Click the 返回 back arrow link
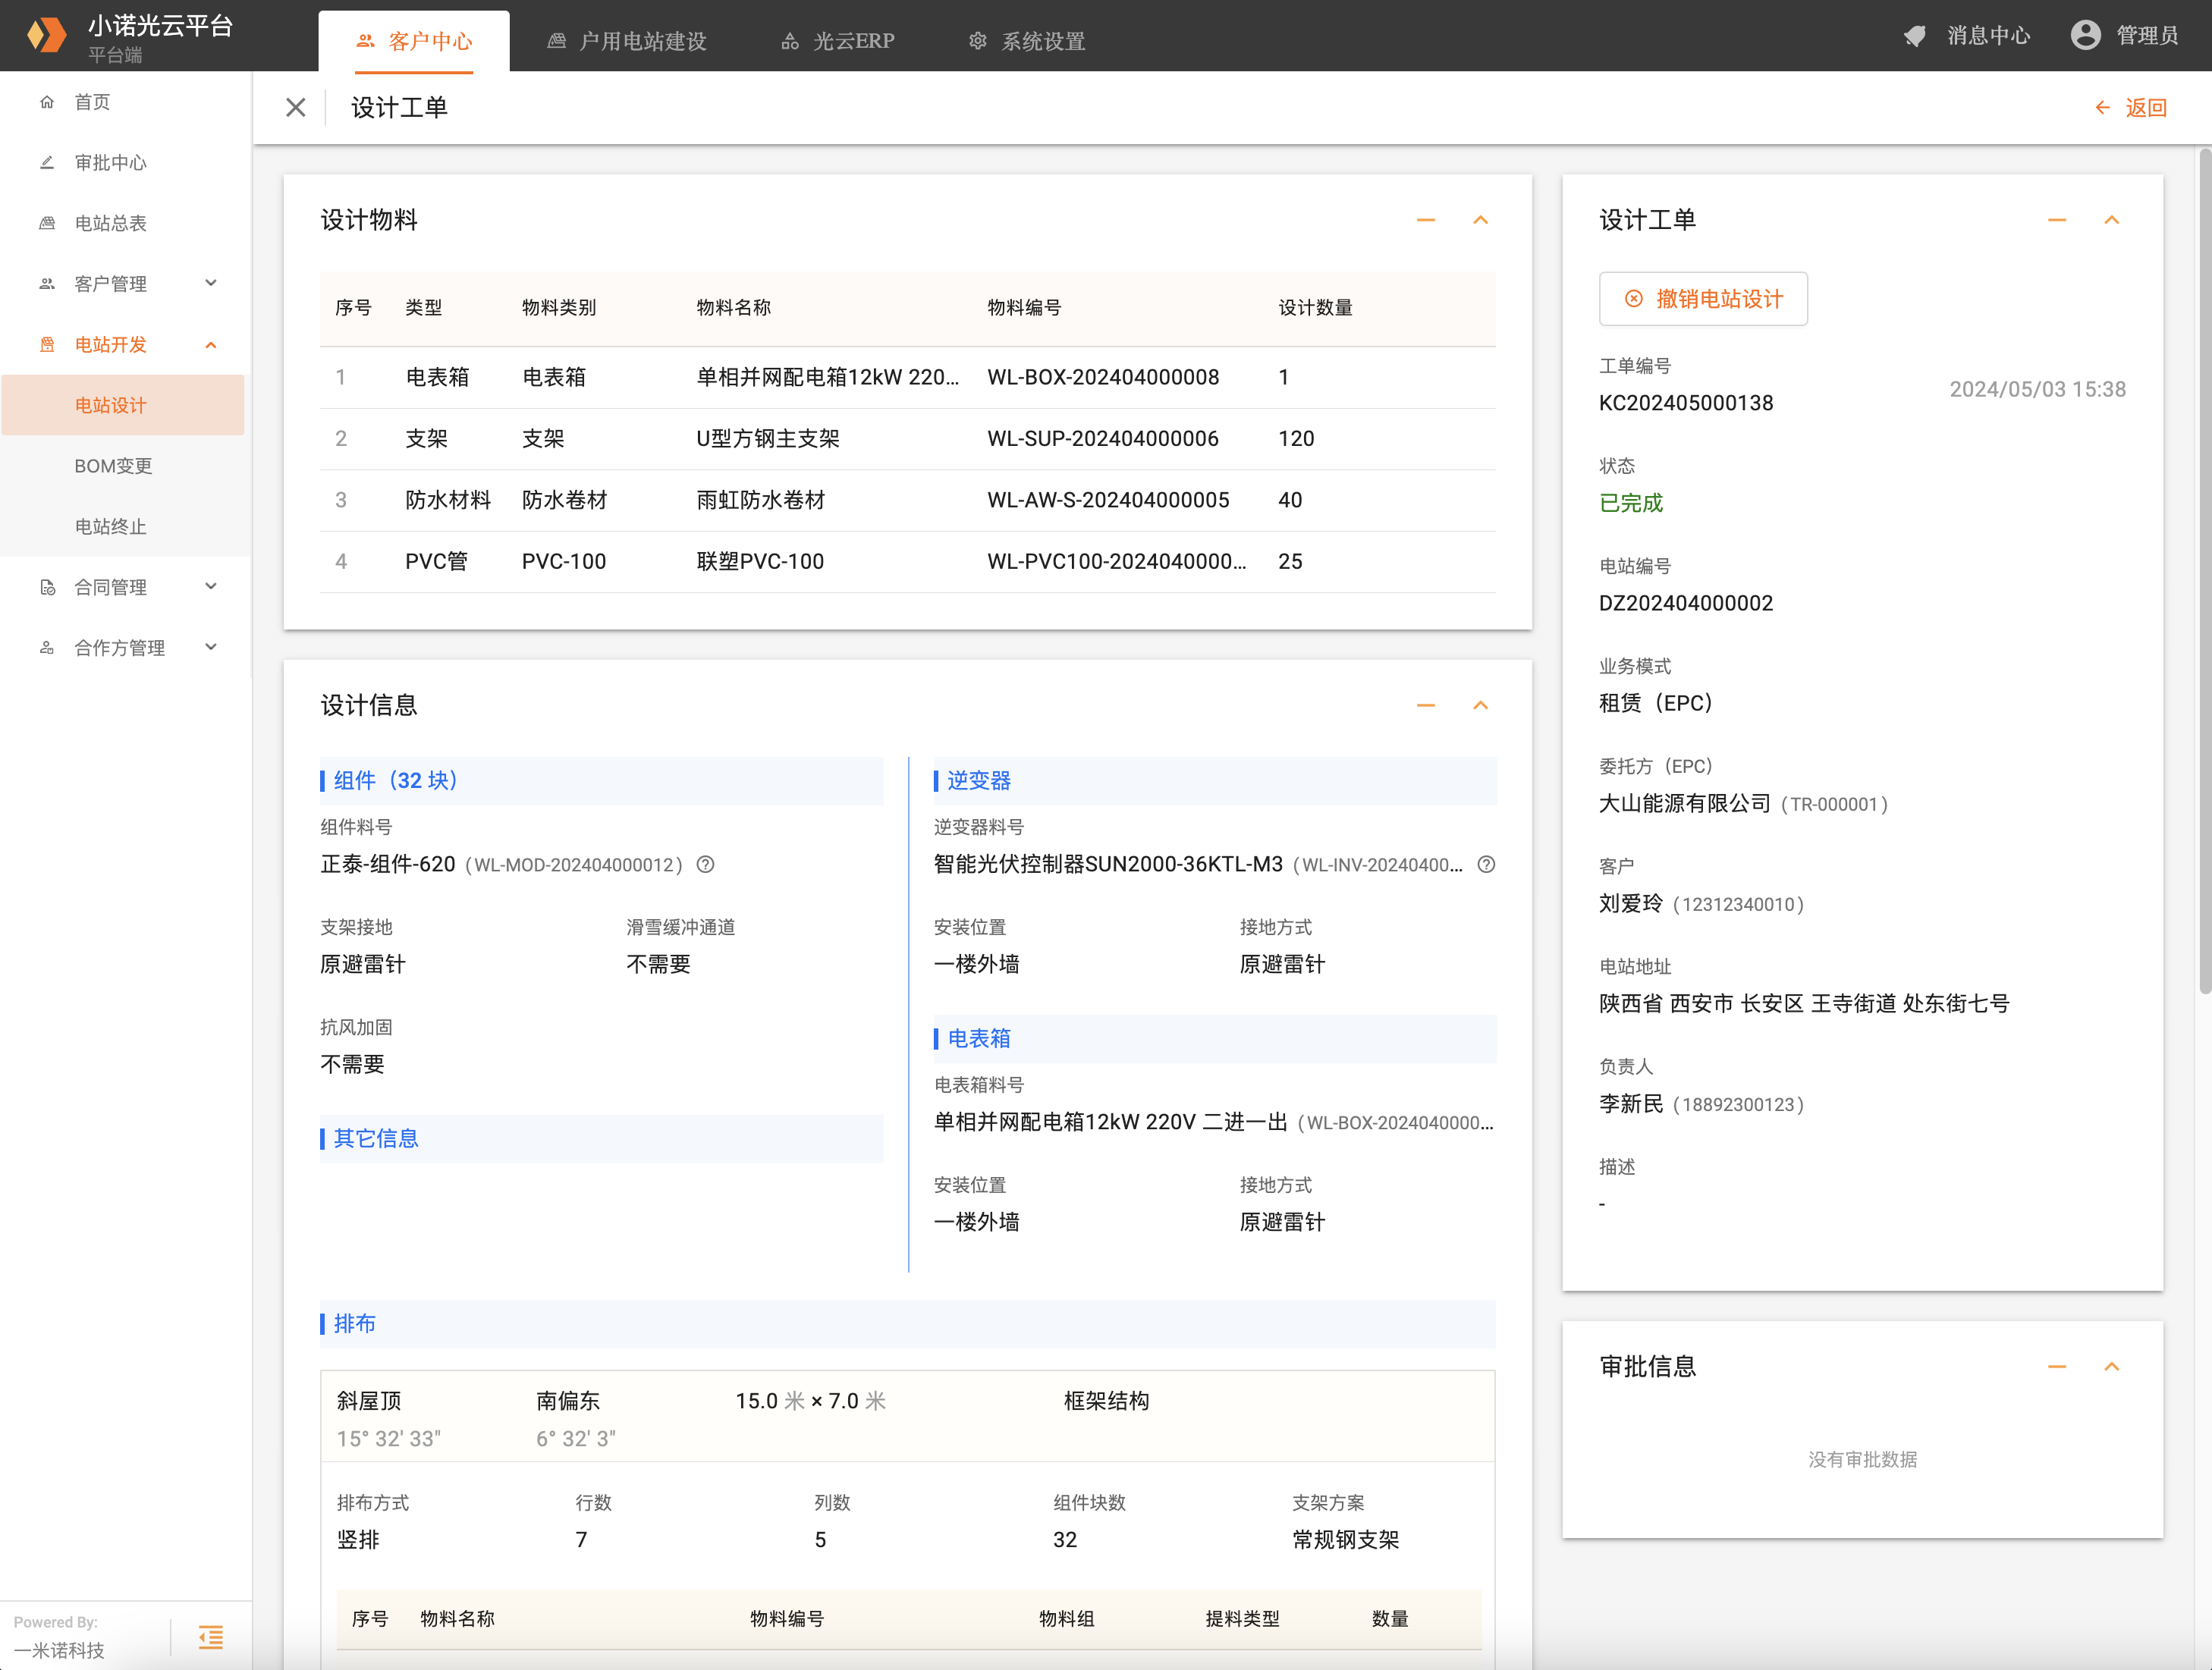Image resolution: width=2212 pixels, height=1670 pixels. (2130, 108)
